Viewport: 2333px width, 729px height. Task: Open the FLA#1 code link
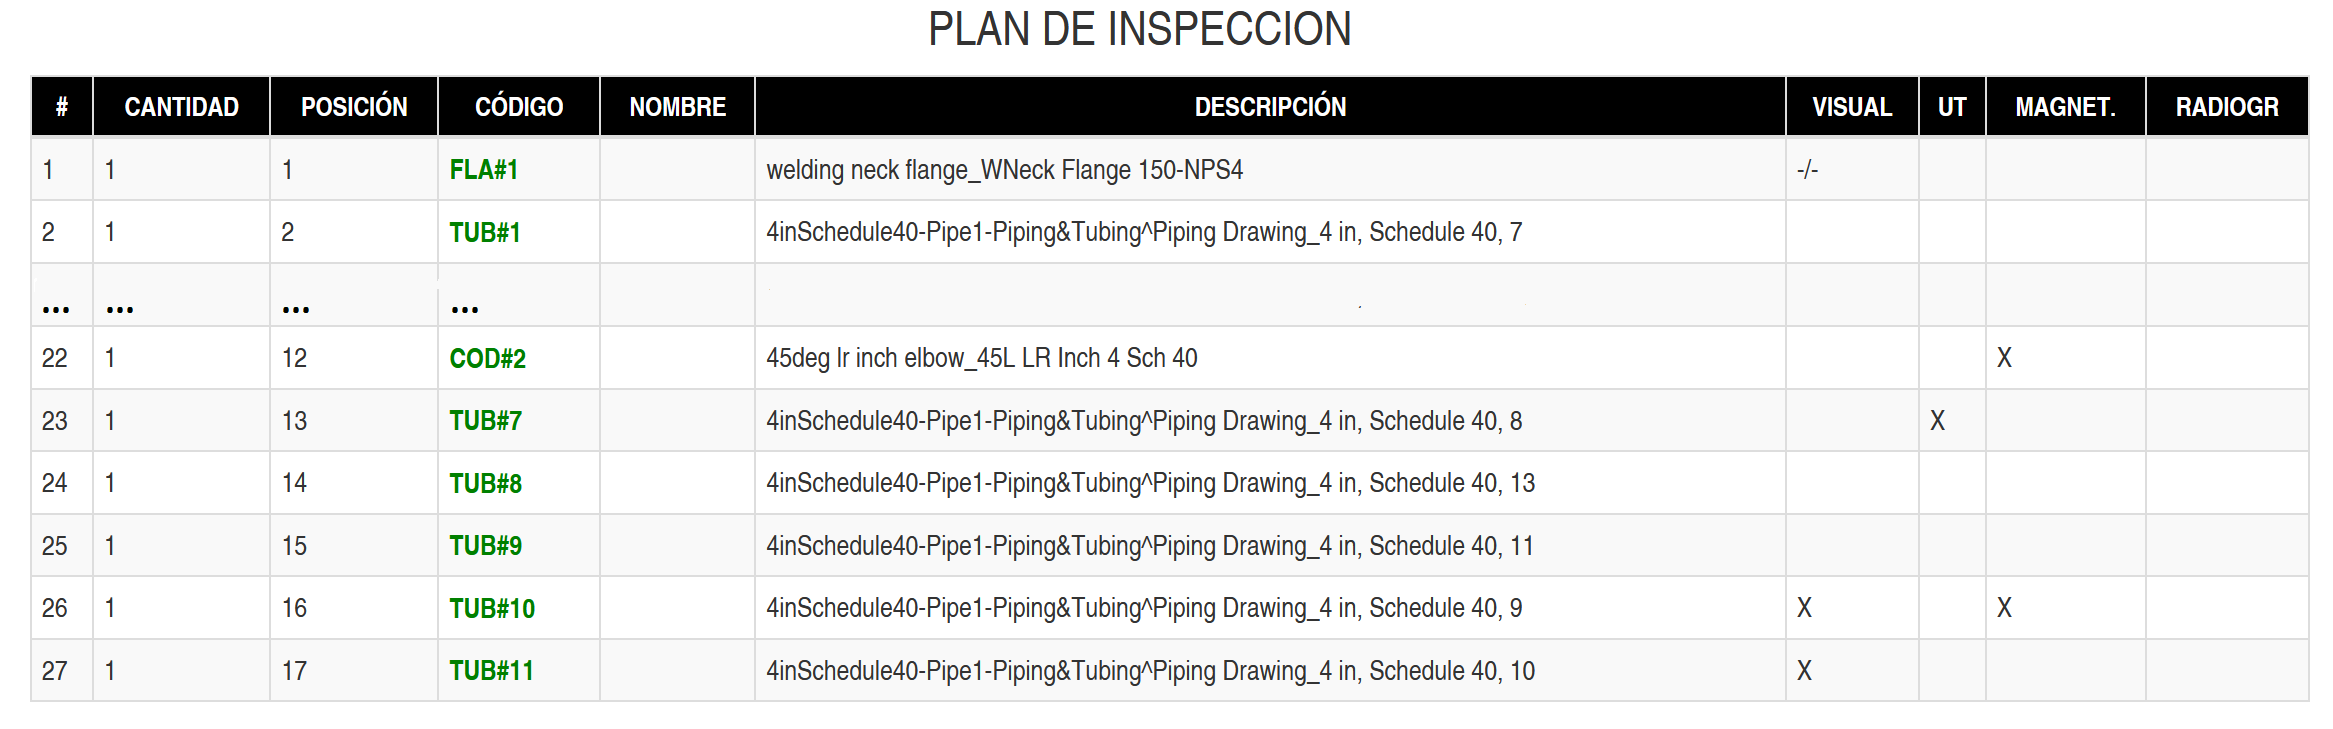click(483, 170)
